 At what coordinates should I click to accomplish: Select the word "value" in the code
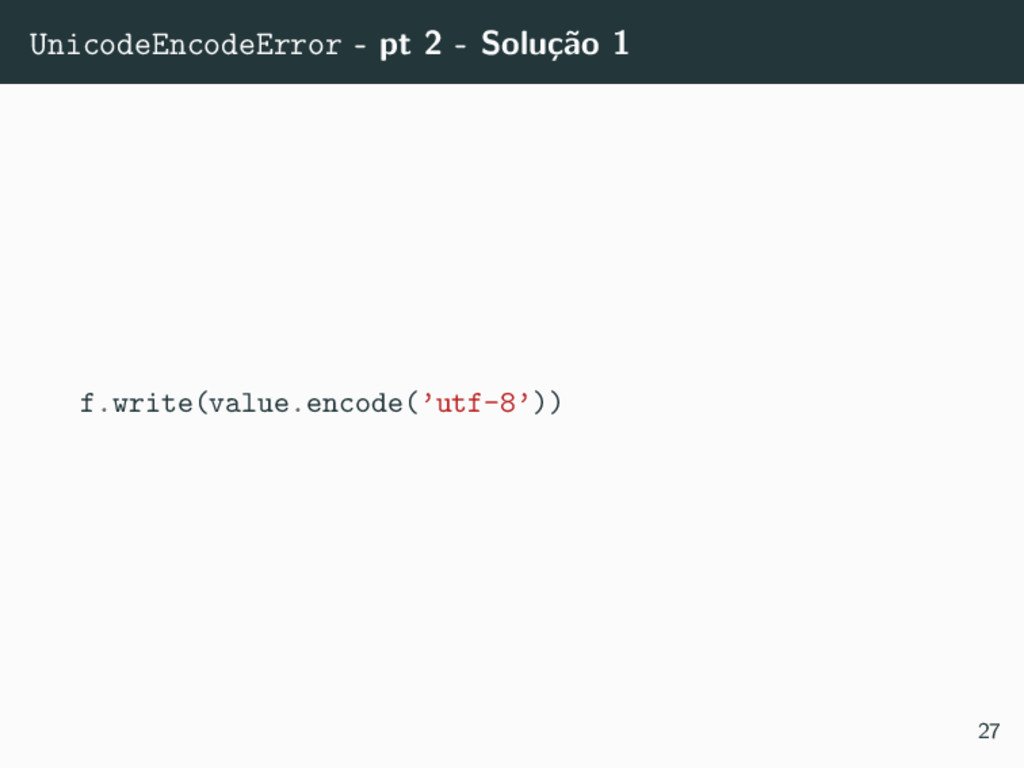pyautogui.click(x=249, y=403)
